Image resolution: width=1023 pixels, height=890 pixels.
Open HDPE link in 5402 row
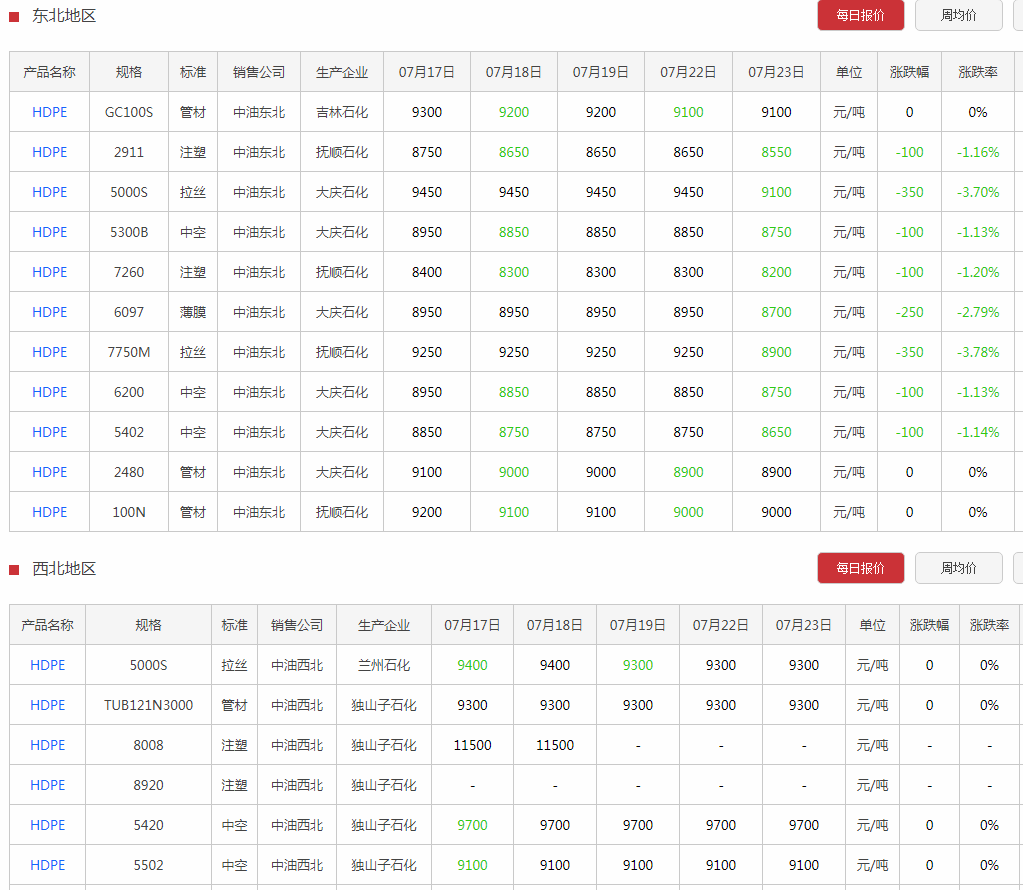click(x=50, y=432)
